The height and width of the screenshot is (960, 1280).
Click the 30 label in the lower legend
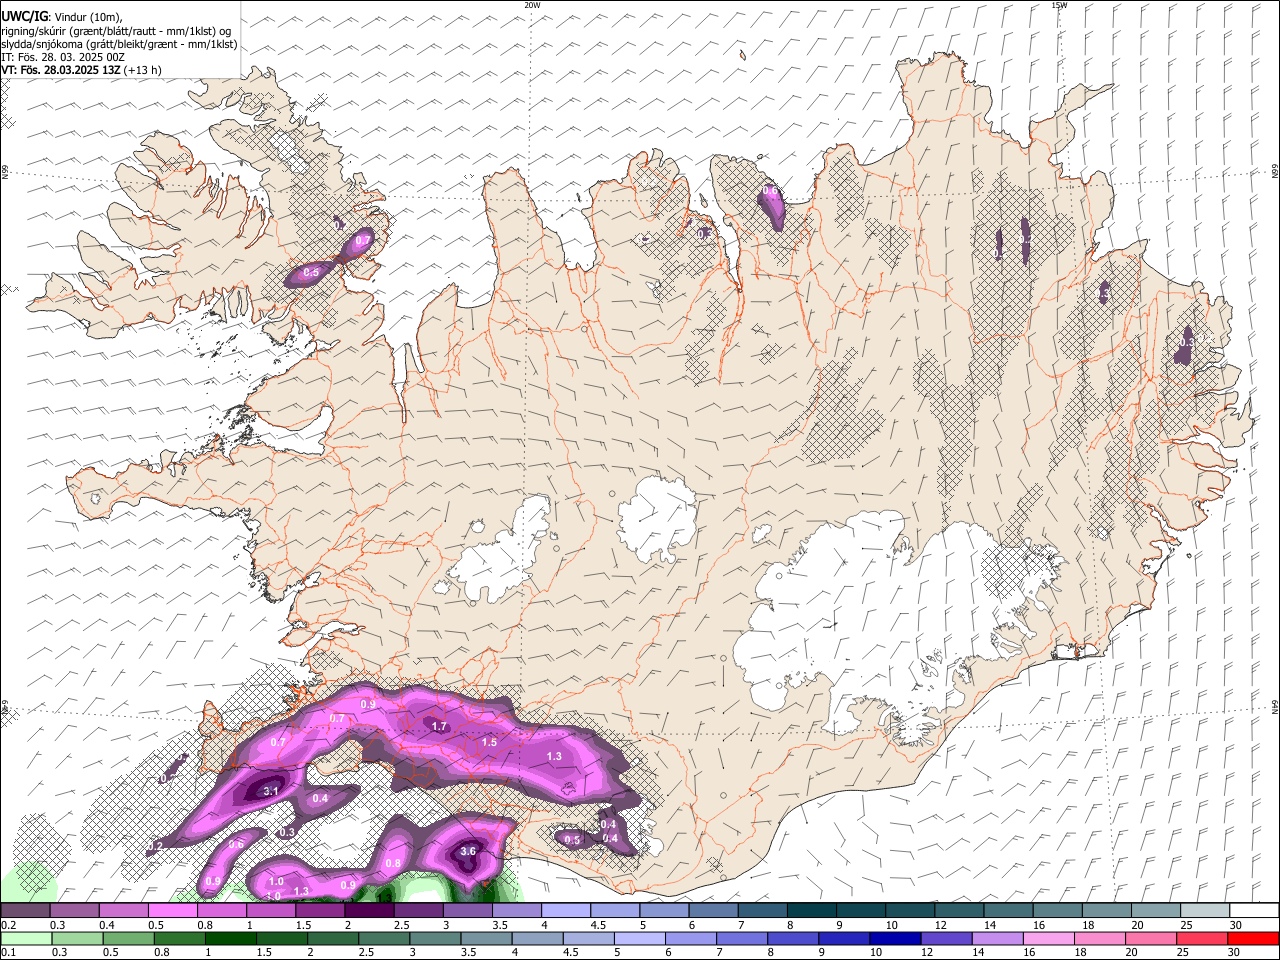pyautogui.click(x=1233, y=952)
